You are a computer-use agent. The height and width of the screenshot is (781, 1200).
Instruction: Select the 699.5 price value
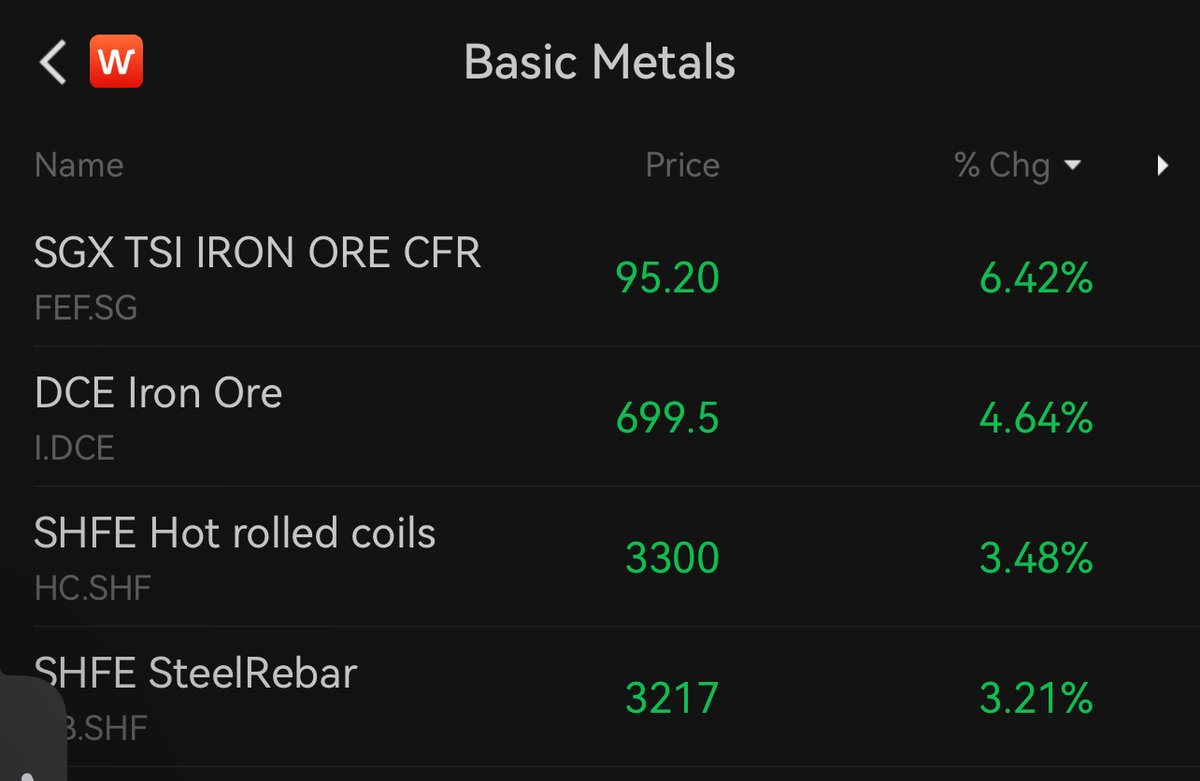tap(667, 418)
